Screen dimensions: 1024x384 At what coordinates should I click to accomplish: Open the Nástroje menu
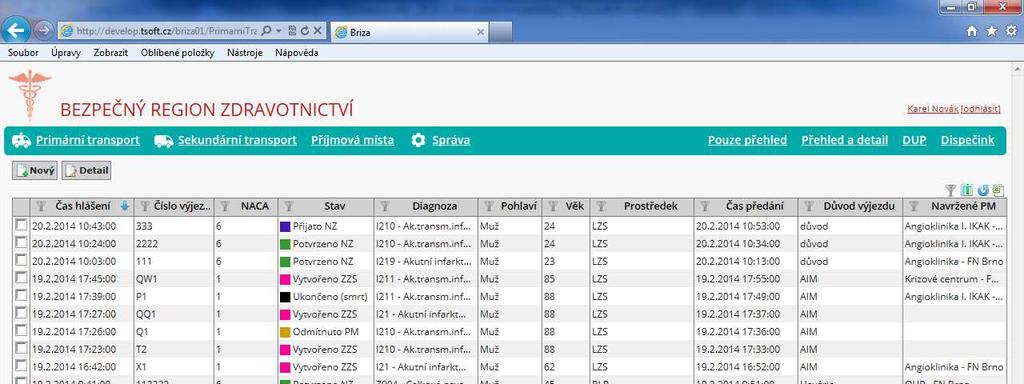[x=245, y=53]
